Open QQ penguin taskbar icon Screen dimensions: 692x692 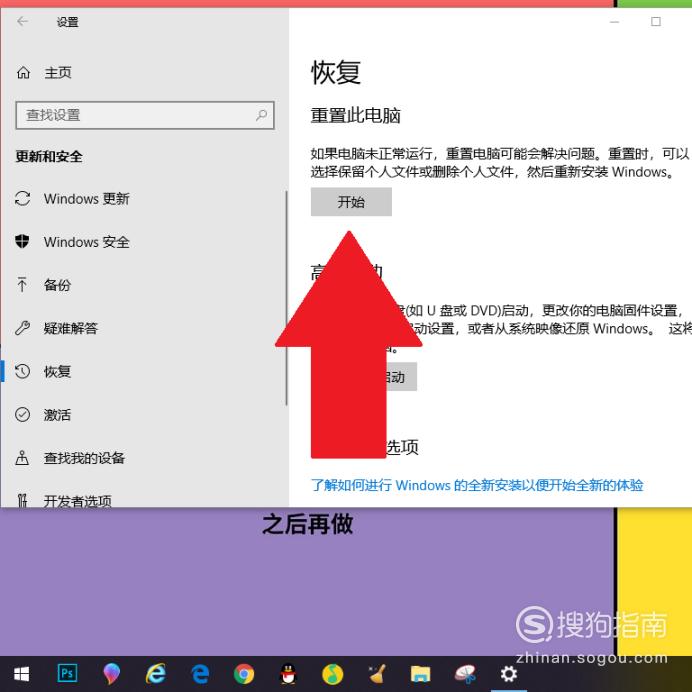(x=289, y=674)
